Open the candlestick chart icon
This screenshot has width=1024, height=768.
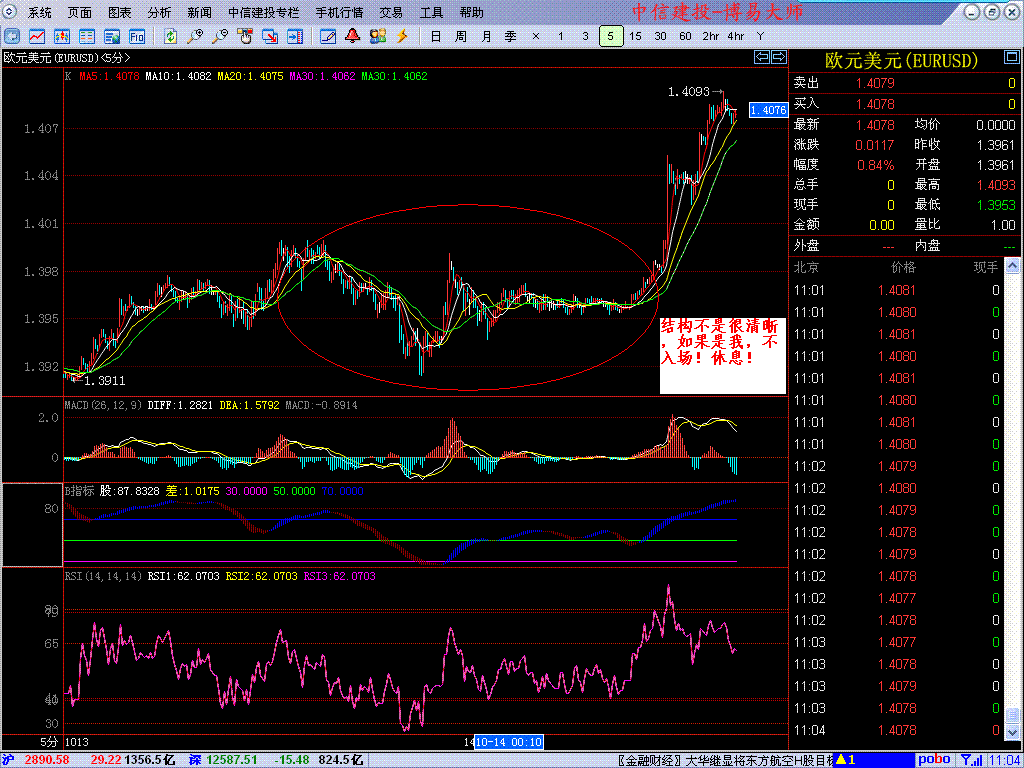click(62, 36)
